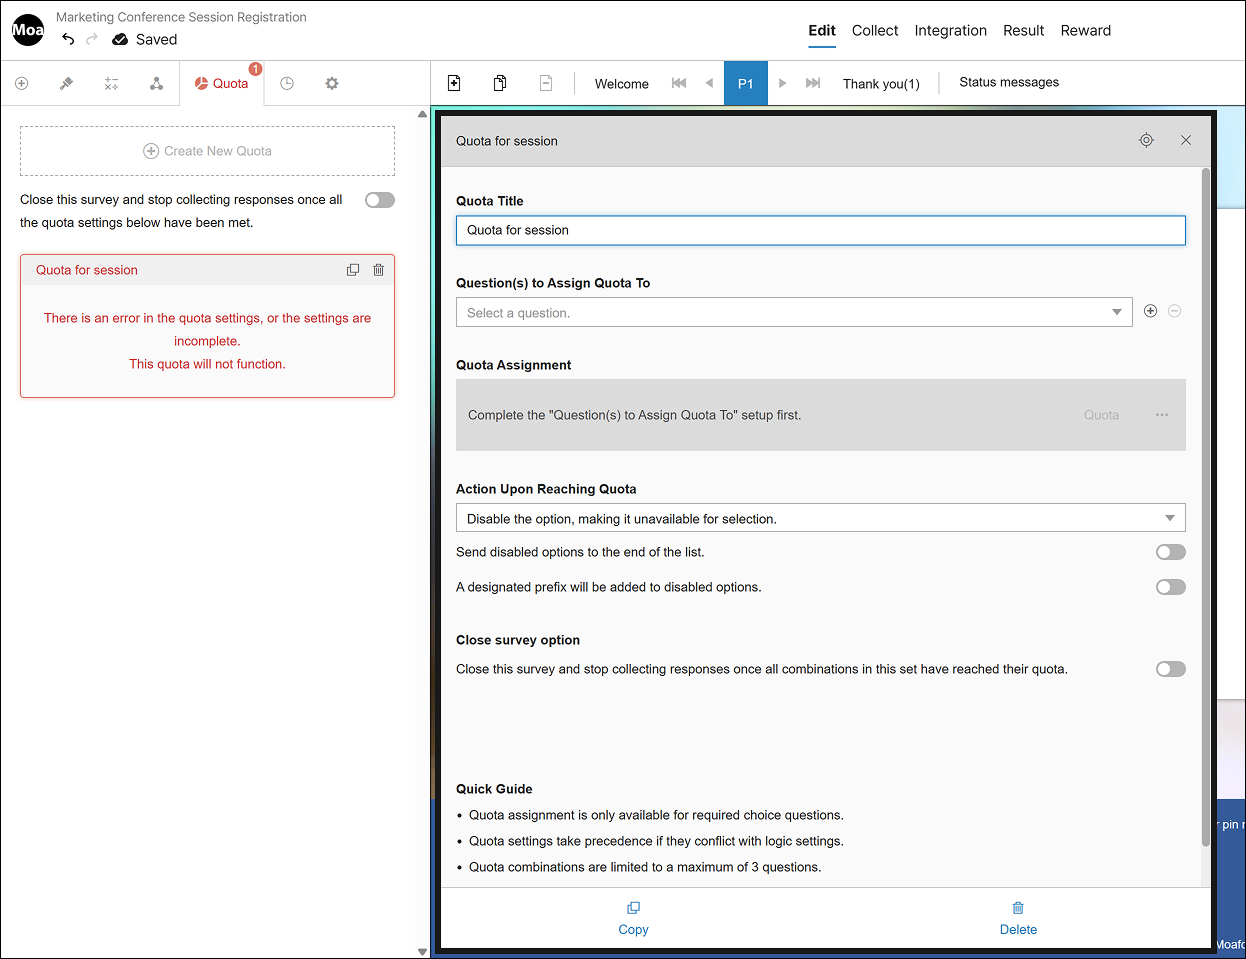
Task: Go to next page
Action: click(783, 83)
